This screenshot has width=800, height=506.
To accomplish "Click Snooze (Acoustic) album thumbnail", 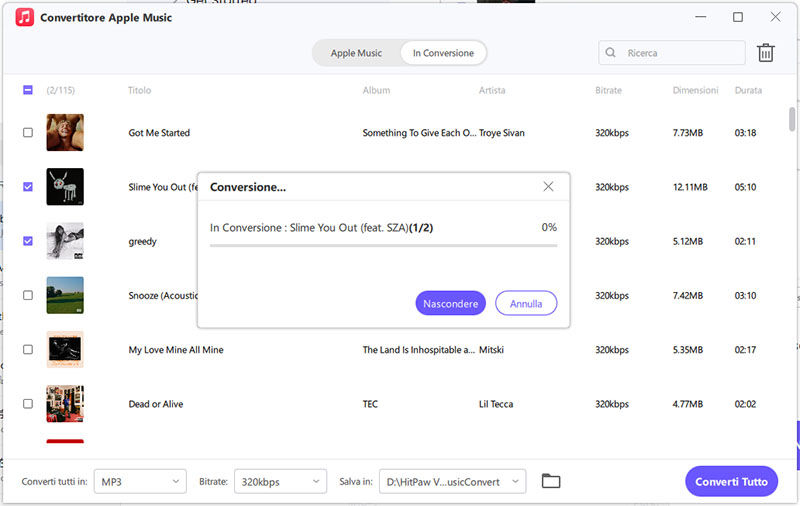I will point(65,295).
